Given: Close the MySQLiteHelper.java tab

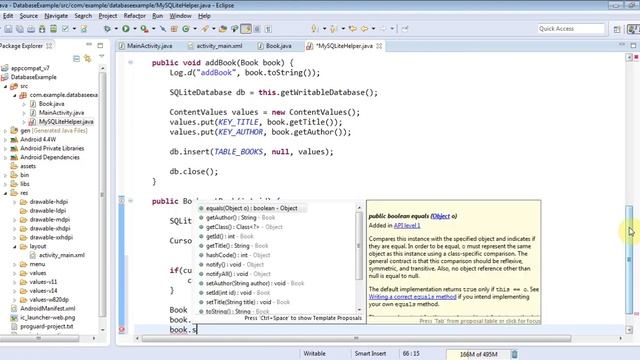Looking at the screenshot, I should [379, 46].
